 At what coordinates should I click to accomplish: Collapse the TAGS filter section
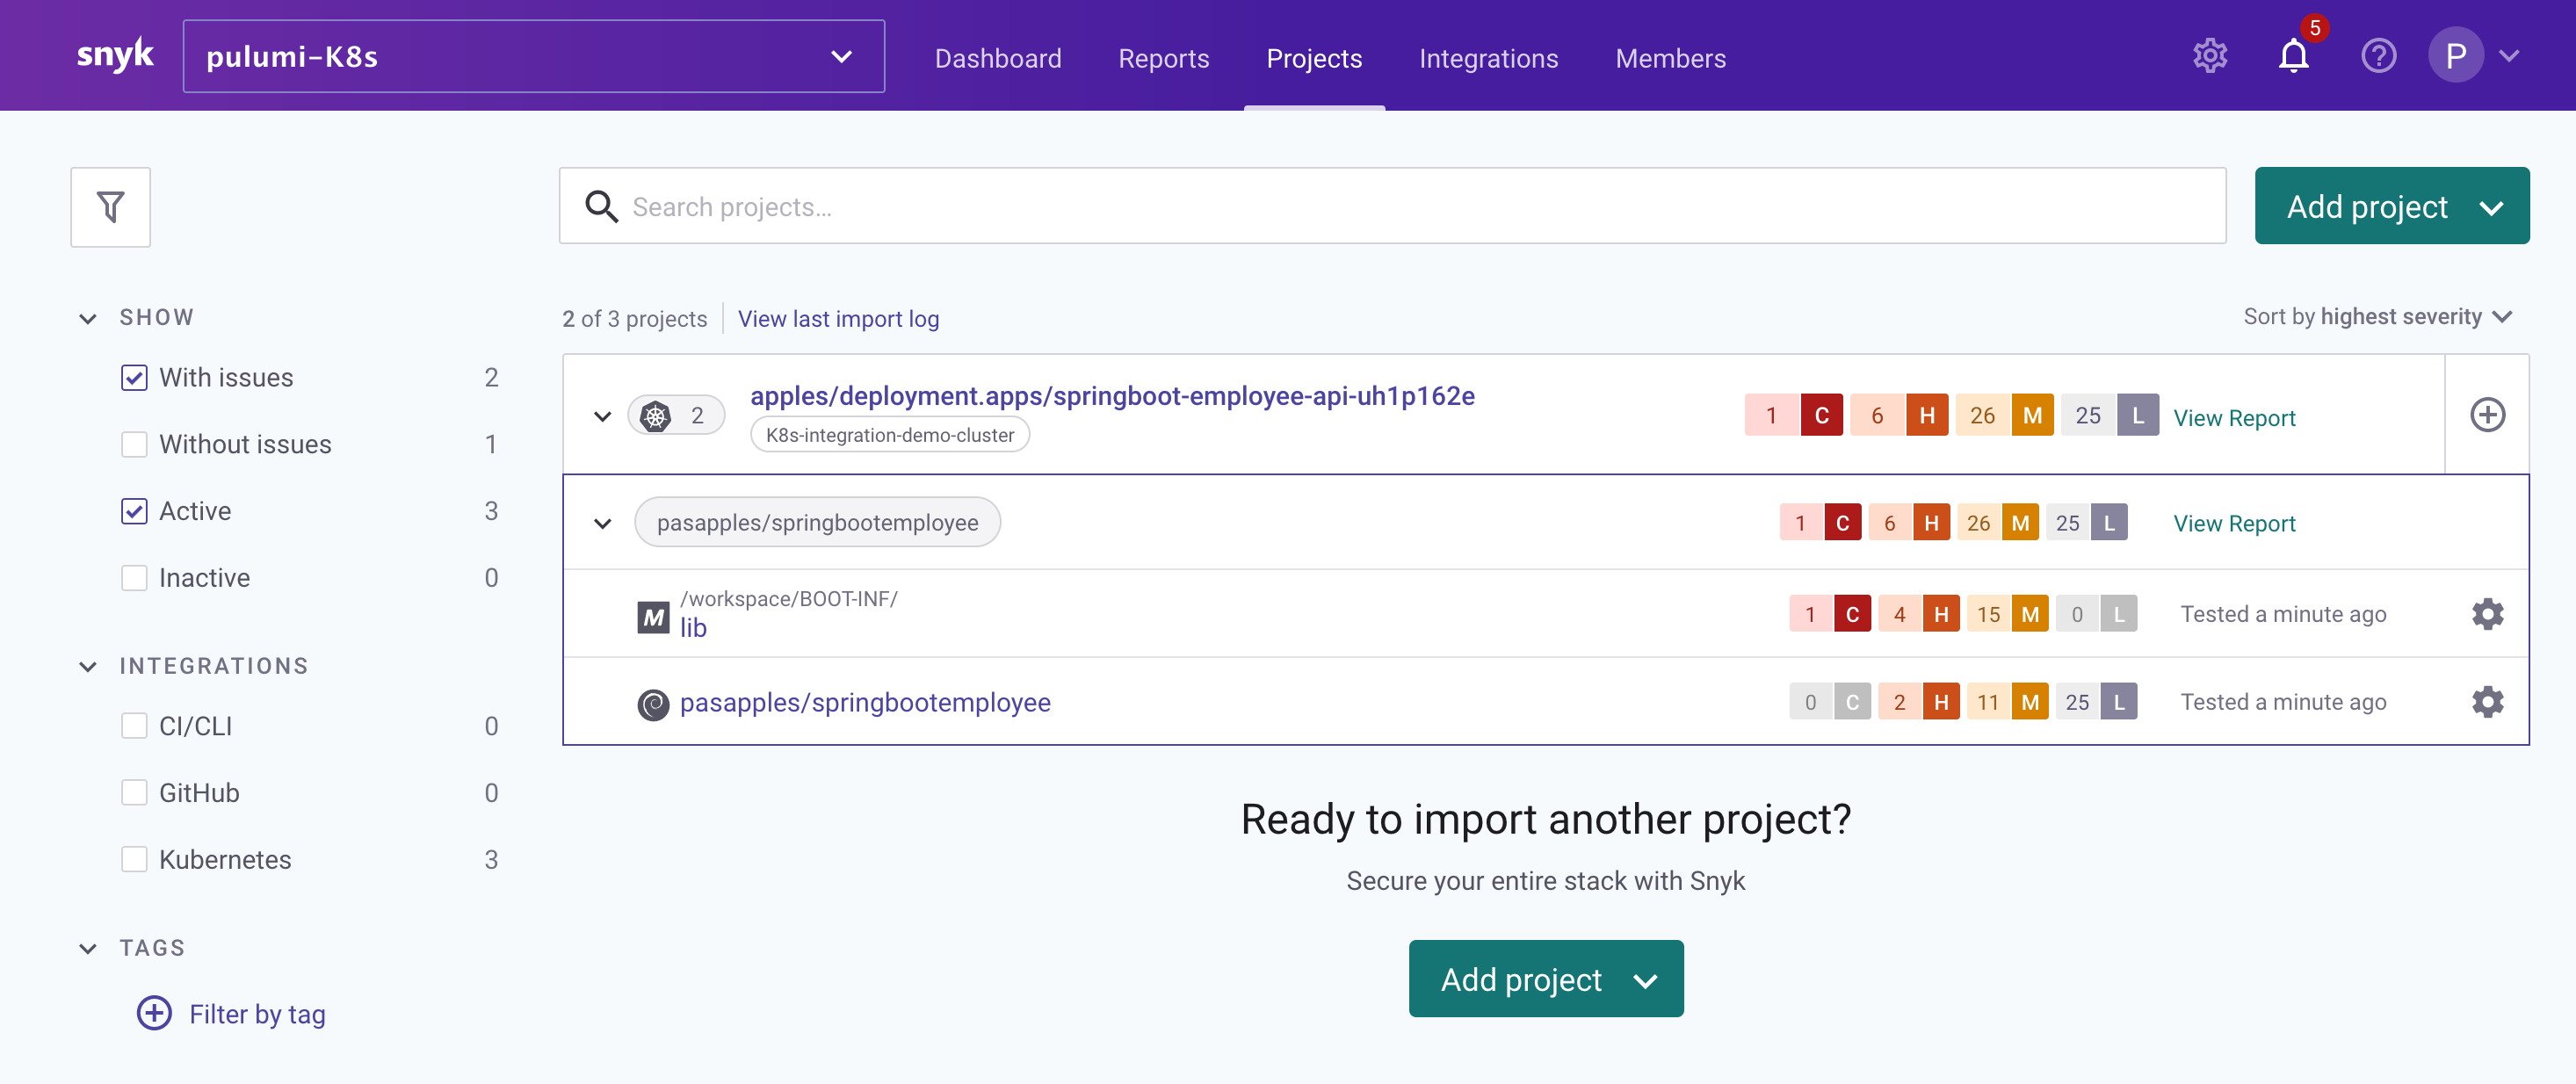pyautogui.click(x=88, y=949)
